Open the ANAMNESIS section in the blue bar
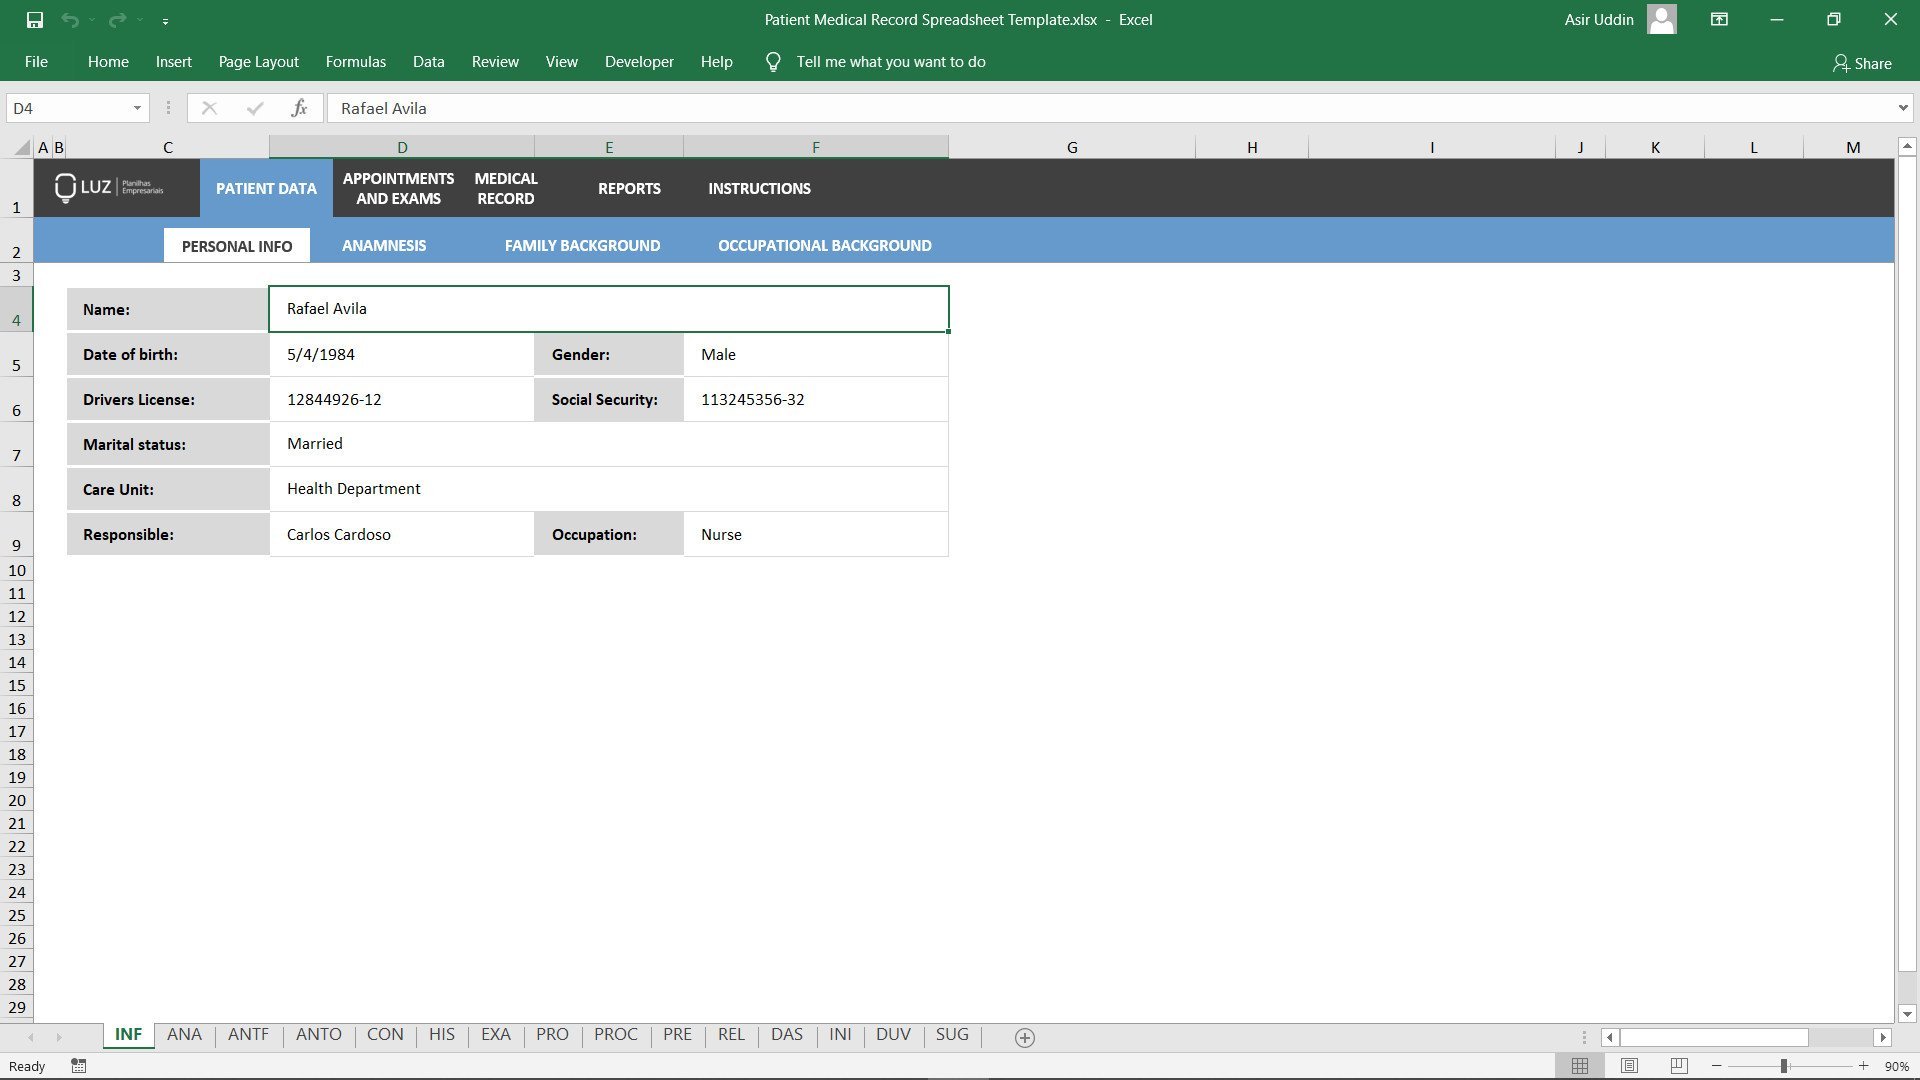This screenshot has height=1080, width=1920. 384,245
